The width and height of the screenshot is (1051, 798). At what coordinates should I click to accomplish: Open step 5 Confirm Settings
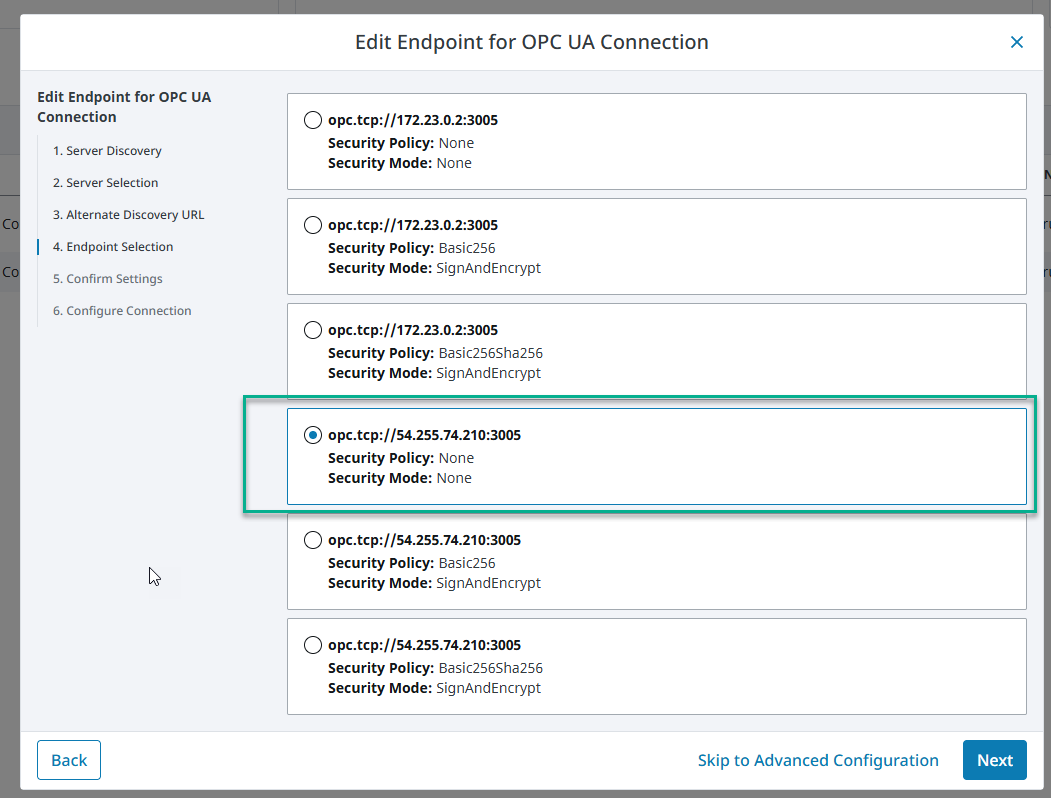tap(107, 279)
